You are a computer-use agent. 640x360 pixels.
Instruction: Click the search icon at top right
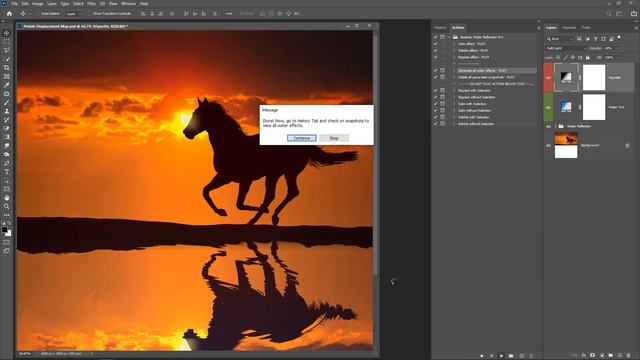coord(609,13)
